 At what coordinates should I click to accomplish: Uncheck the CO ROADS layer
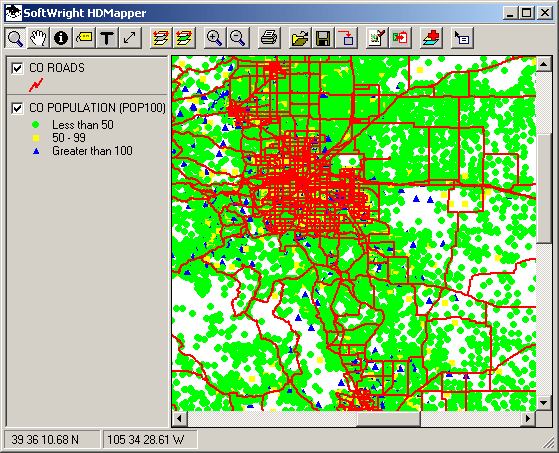pos(17,68)
